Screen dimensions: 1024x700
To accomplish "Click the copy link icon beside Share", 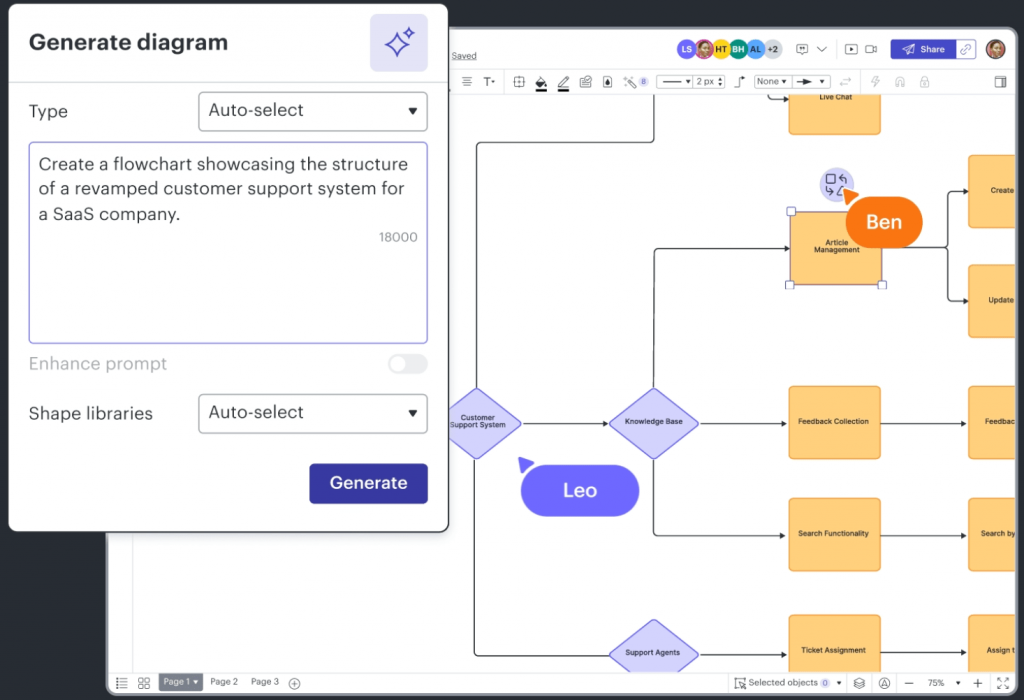I will pyautogui.click(x=966, y=48).
